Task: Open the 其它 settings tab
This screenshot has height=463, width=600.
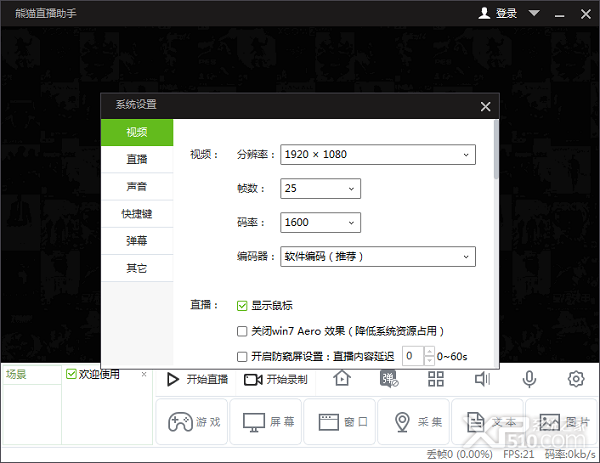Action: pos(137,268)
